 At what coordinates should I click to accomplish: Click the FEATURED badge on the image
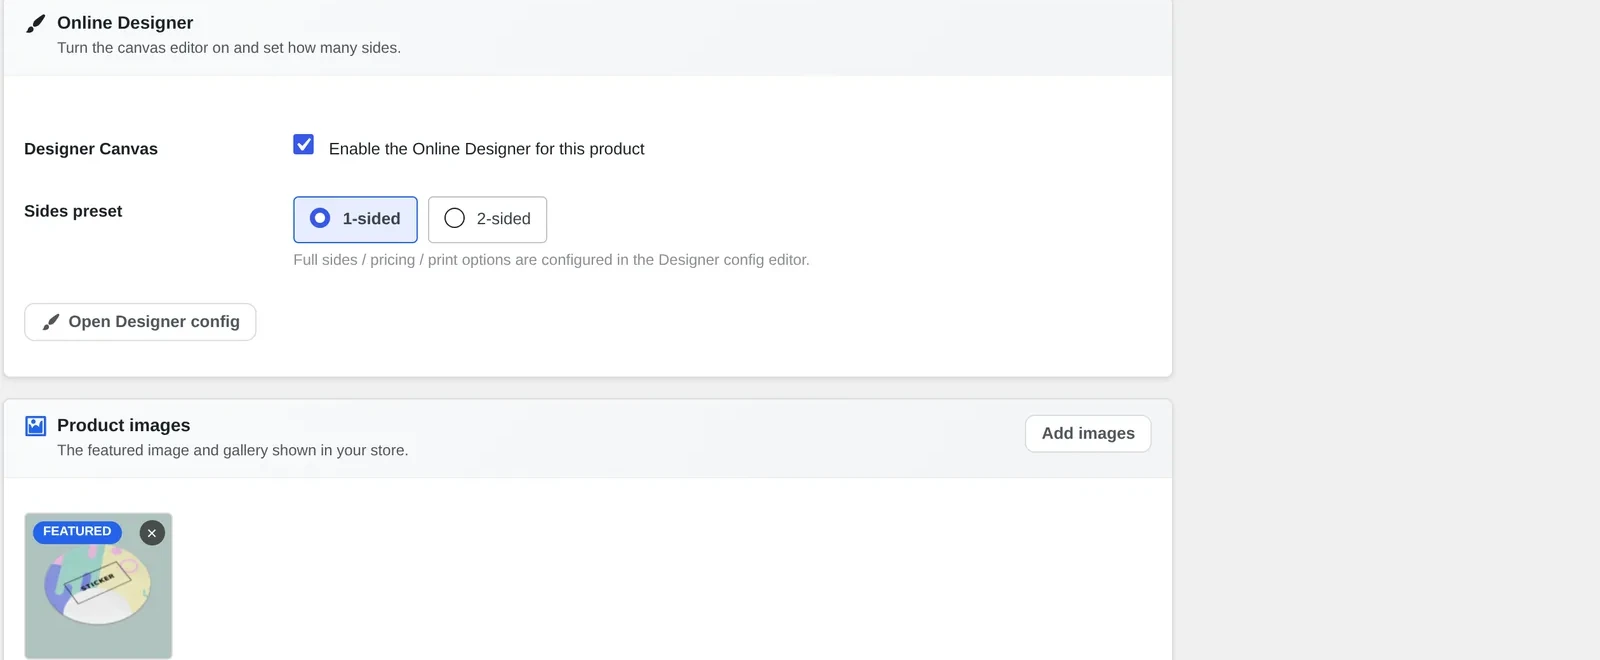point(77,532)
